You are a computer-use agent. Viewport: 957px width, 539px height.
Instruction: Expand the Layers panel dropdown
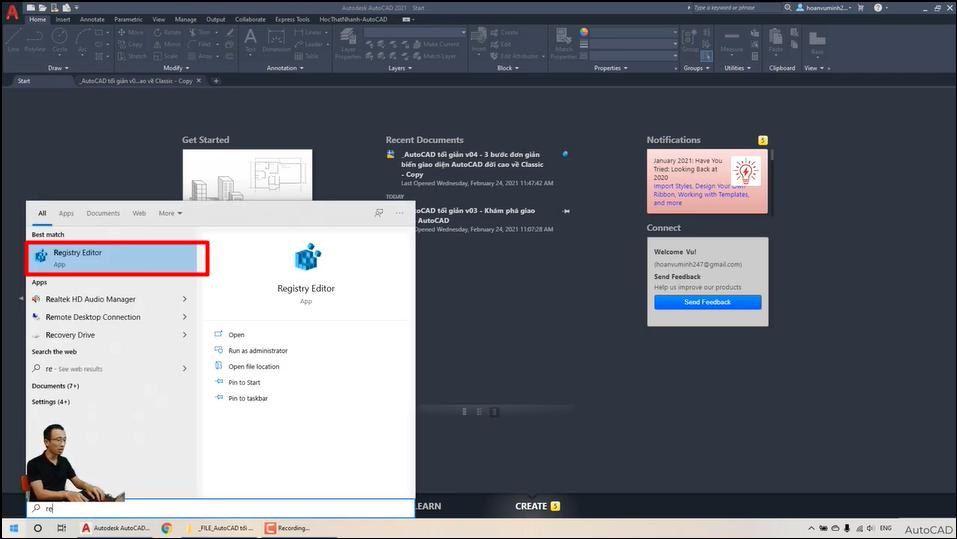point(400,68)
